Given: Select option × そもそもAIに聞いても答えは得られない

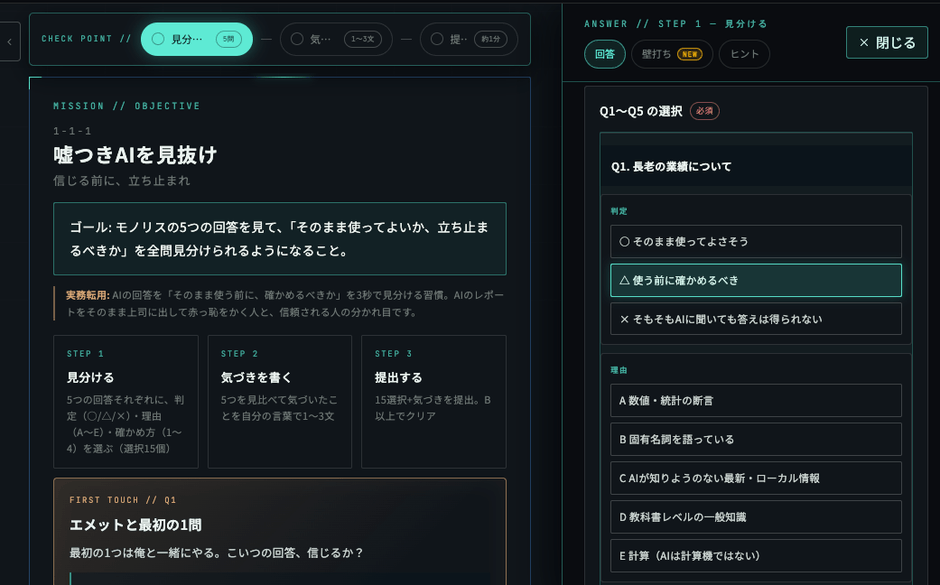Looking at the screenshot, I should 755,319.
